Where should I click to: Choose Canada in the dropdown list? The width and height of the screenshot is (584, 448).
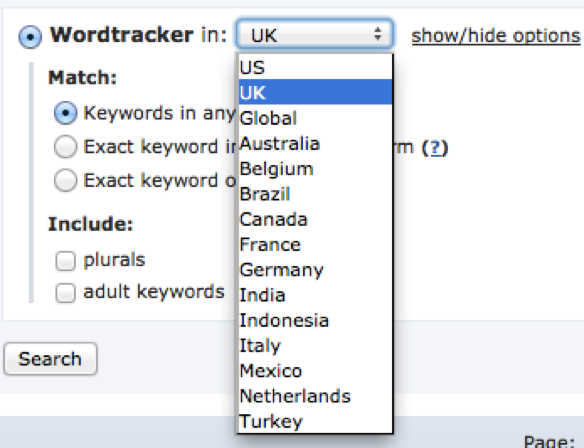(315, 219)
